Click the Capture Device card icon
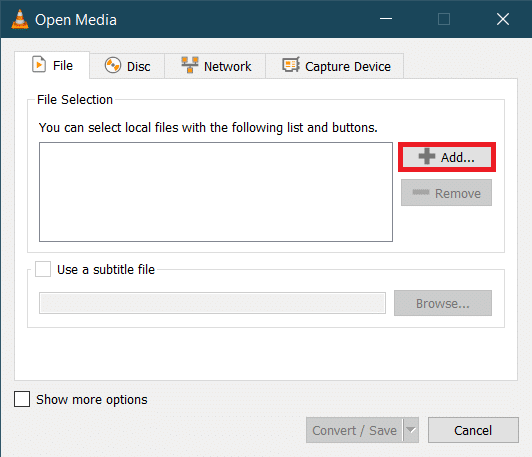This screenshot has height=457, width=532. (291, 65)
